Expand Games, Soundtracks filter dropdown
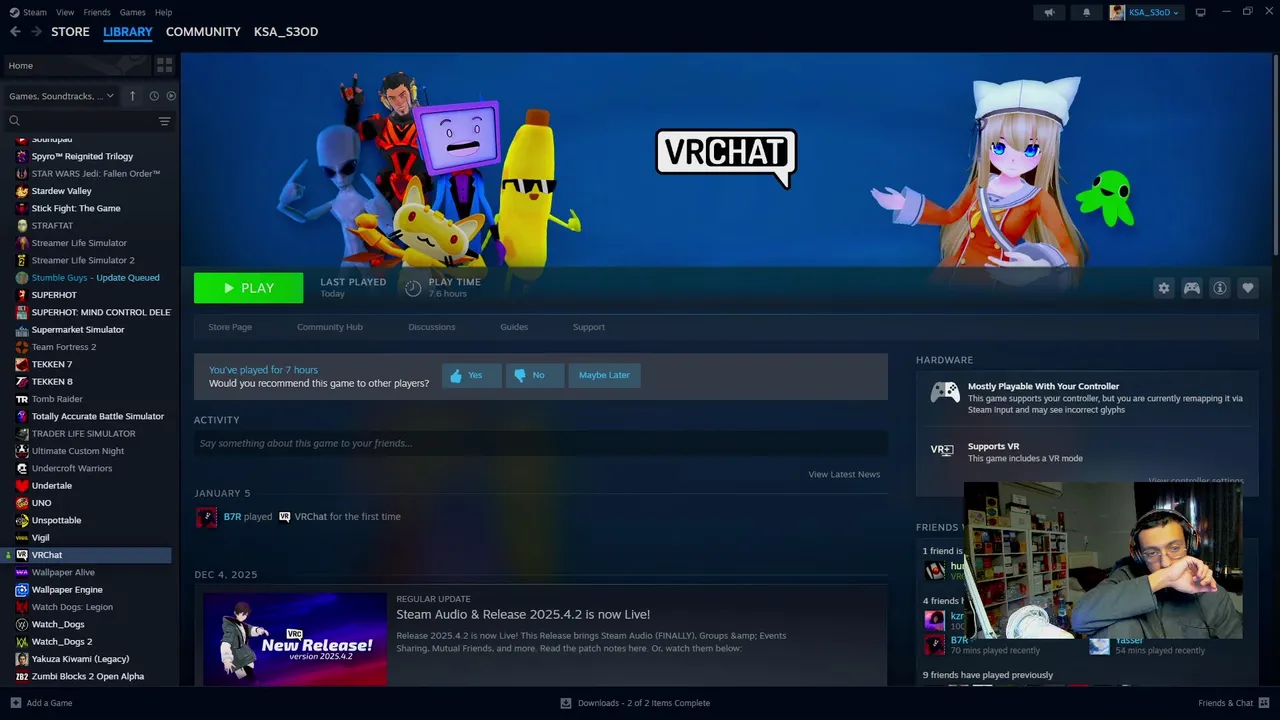The height and width of the screenshot is (720, 1280). [61, 96]
